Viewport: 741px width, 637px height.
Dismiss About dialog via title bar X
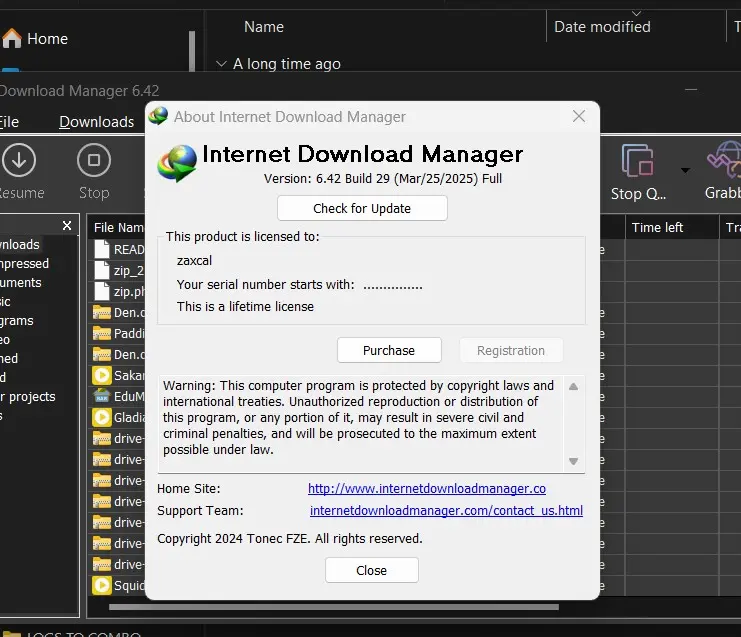[579, 116]
